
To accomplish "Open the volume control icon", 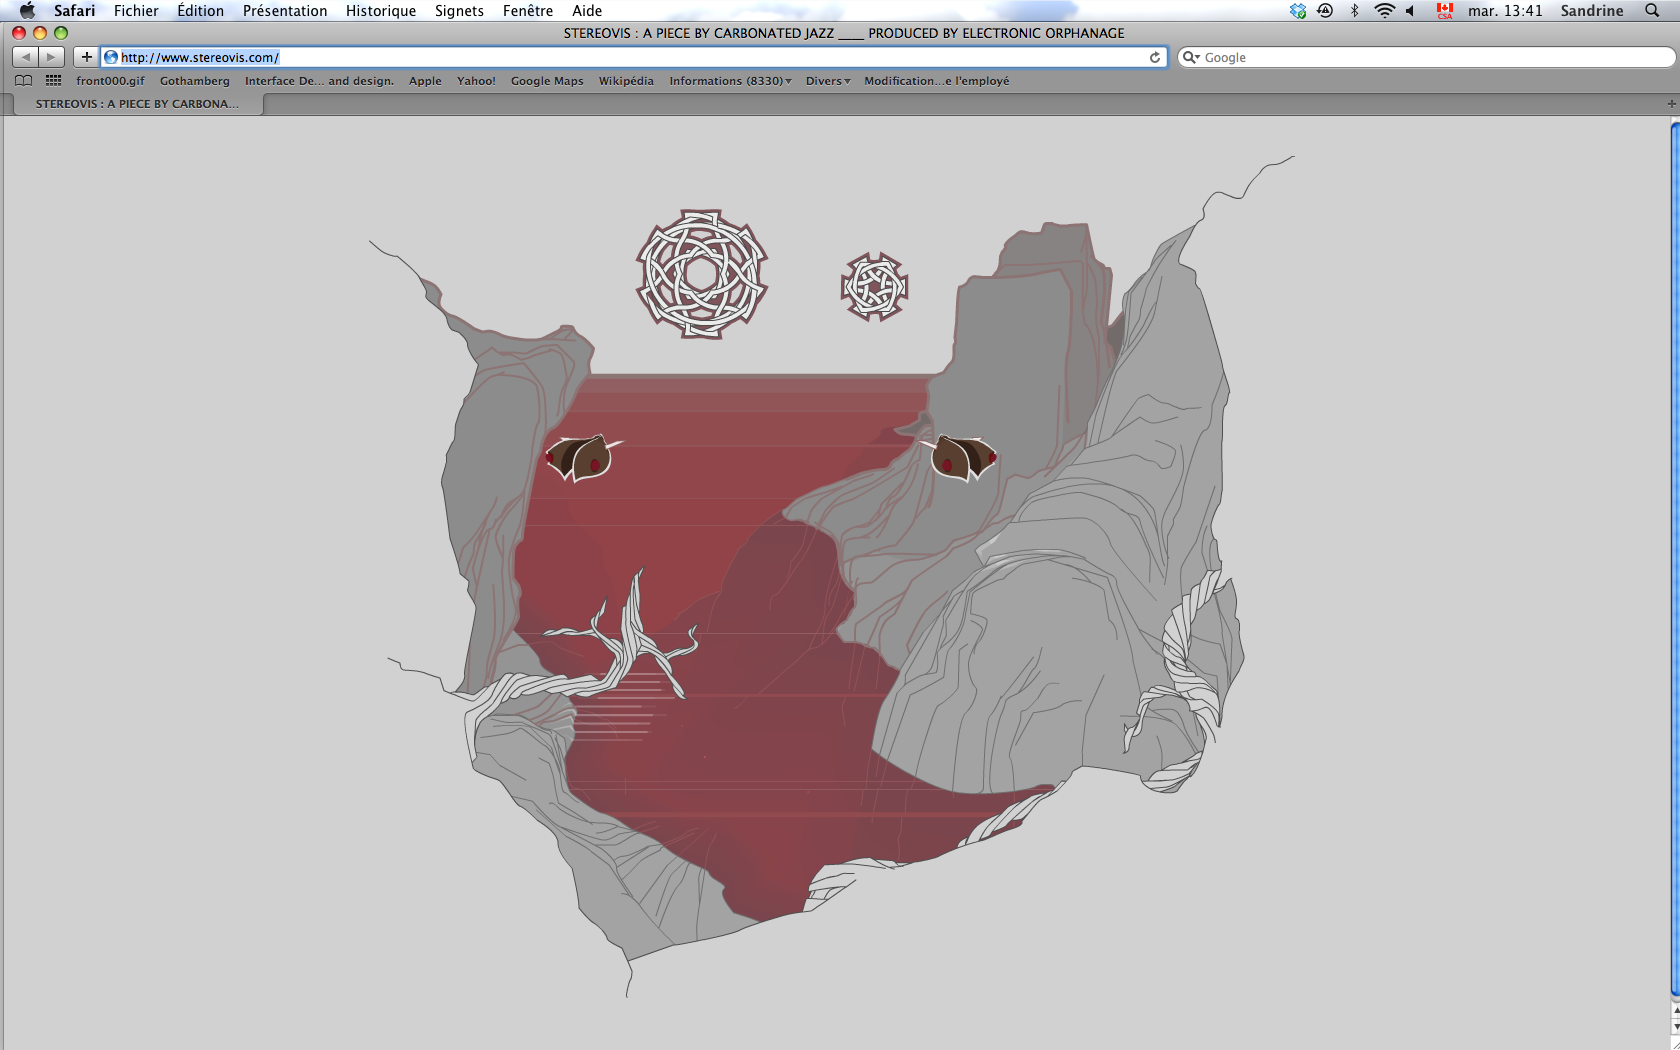I will coord(1410,11).
